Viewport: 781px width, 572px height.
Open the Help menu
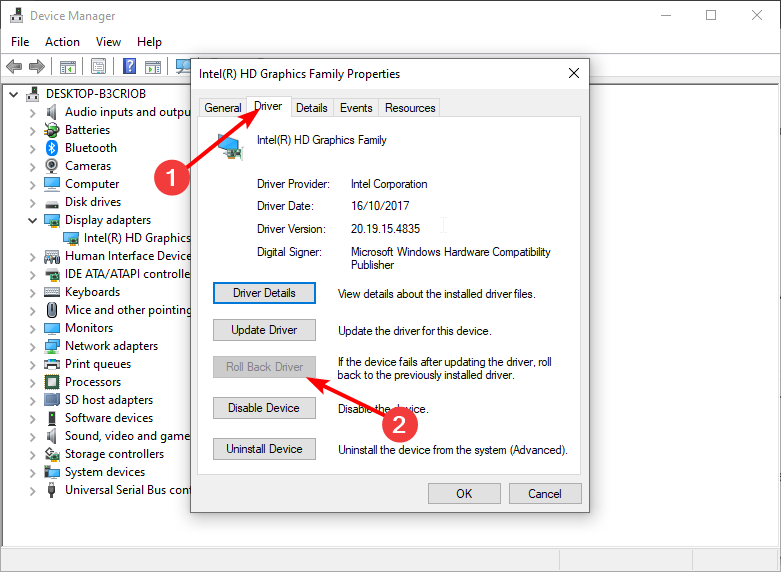(x=149, y=42)
